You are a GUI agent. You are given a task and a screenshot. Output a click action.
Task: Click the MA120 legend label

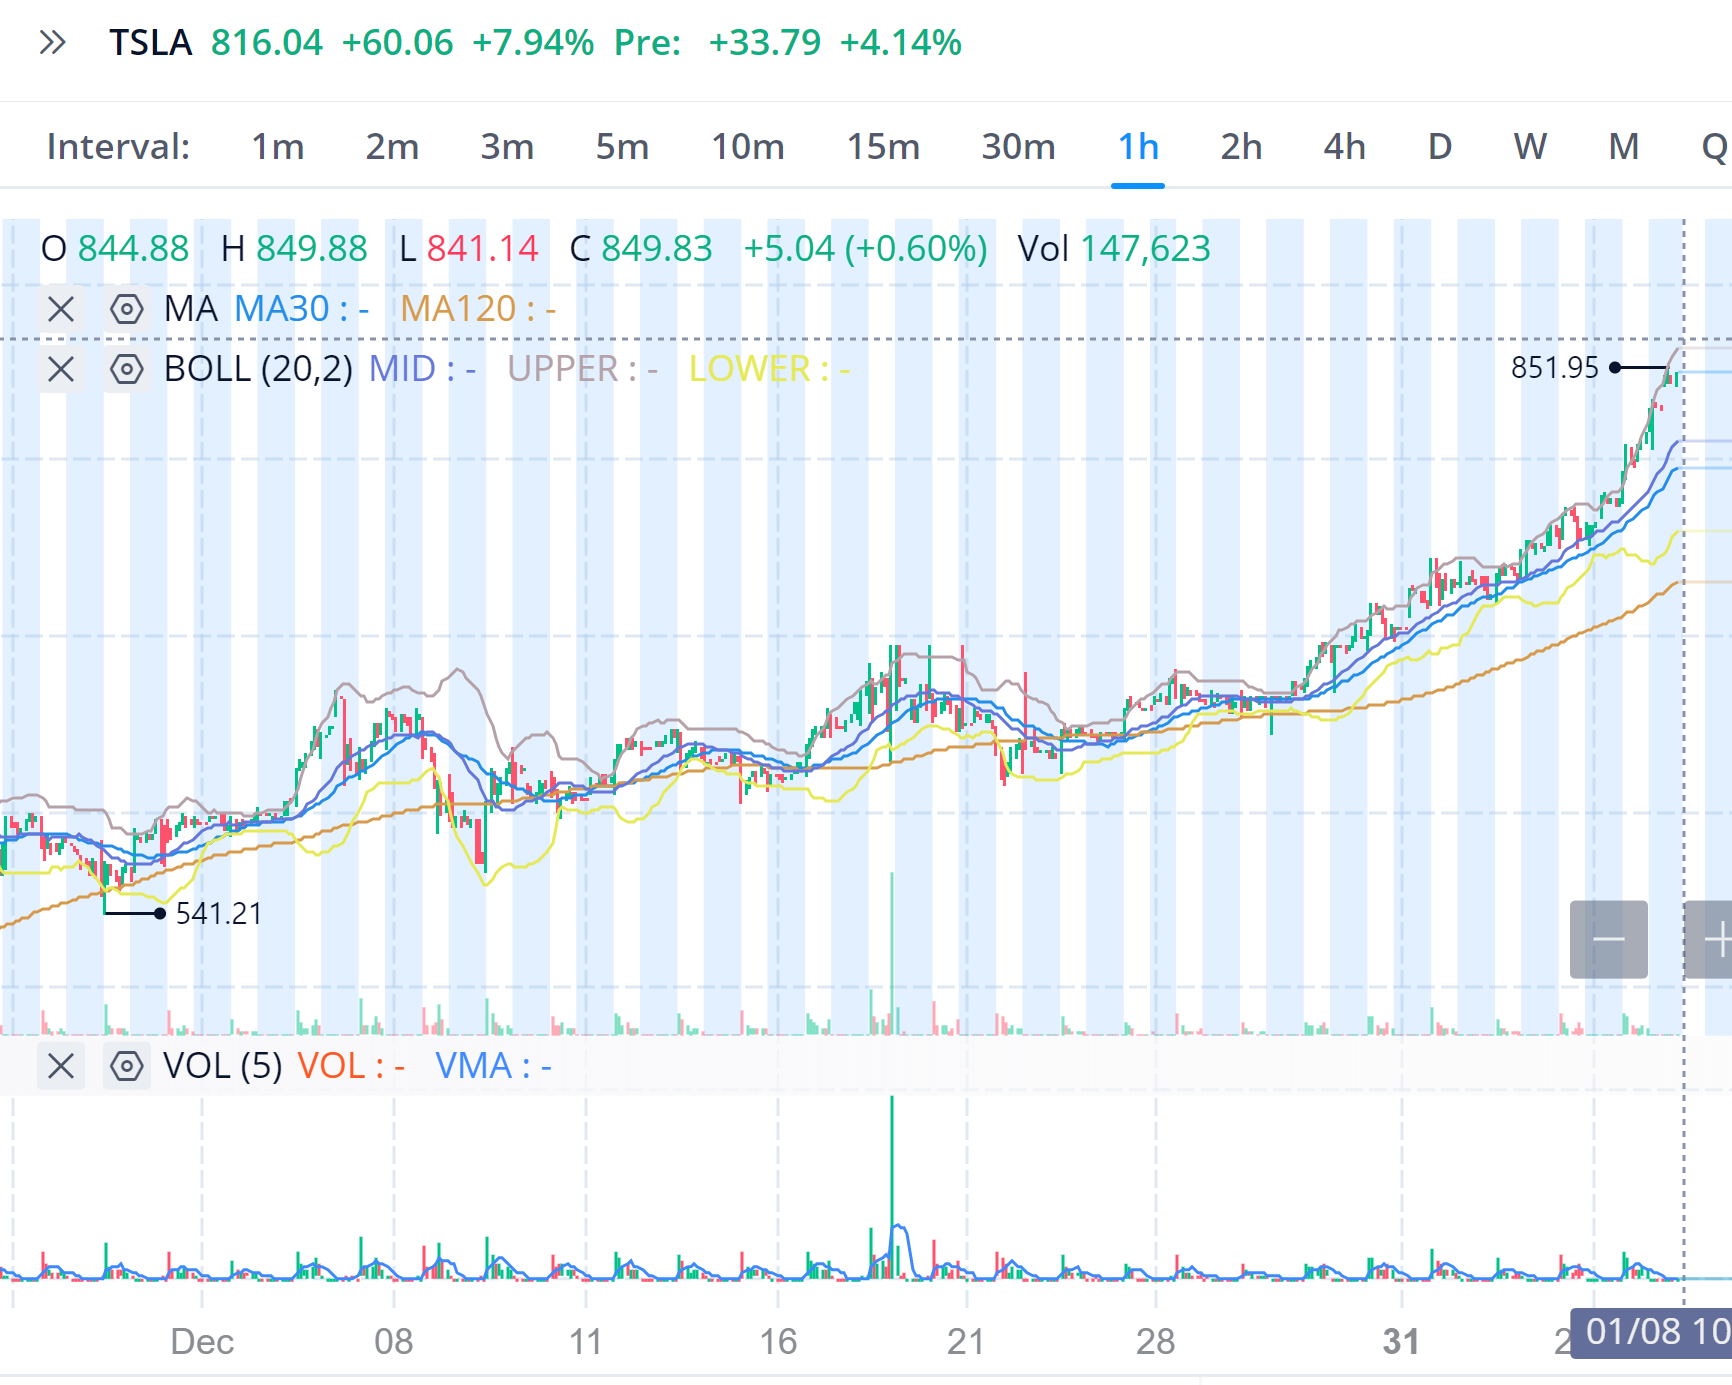click(478, 309)
